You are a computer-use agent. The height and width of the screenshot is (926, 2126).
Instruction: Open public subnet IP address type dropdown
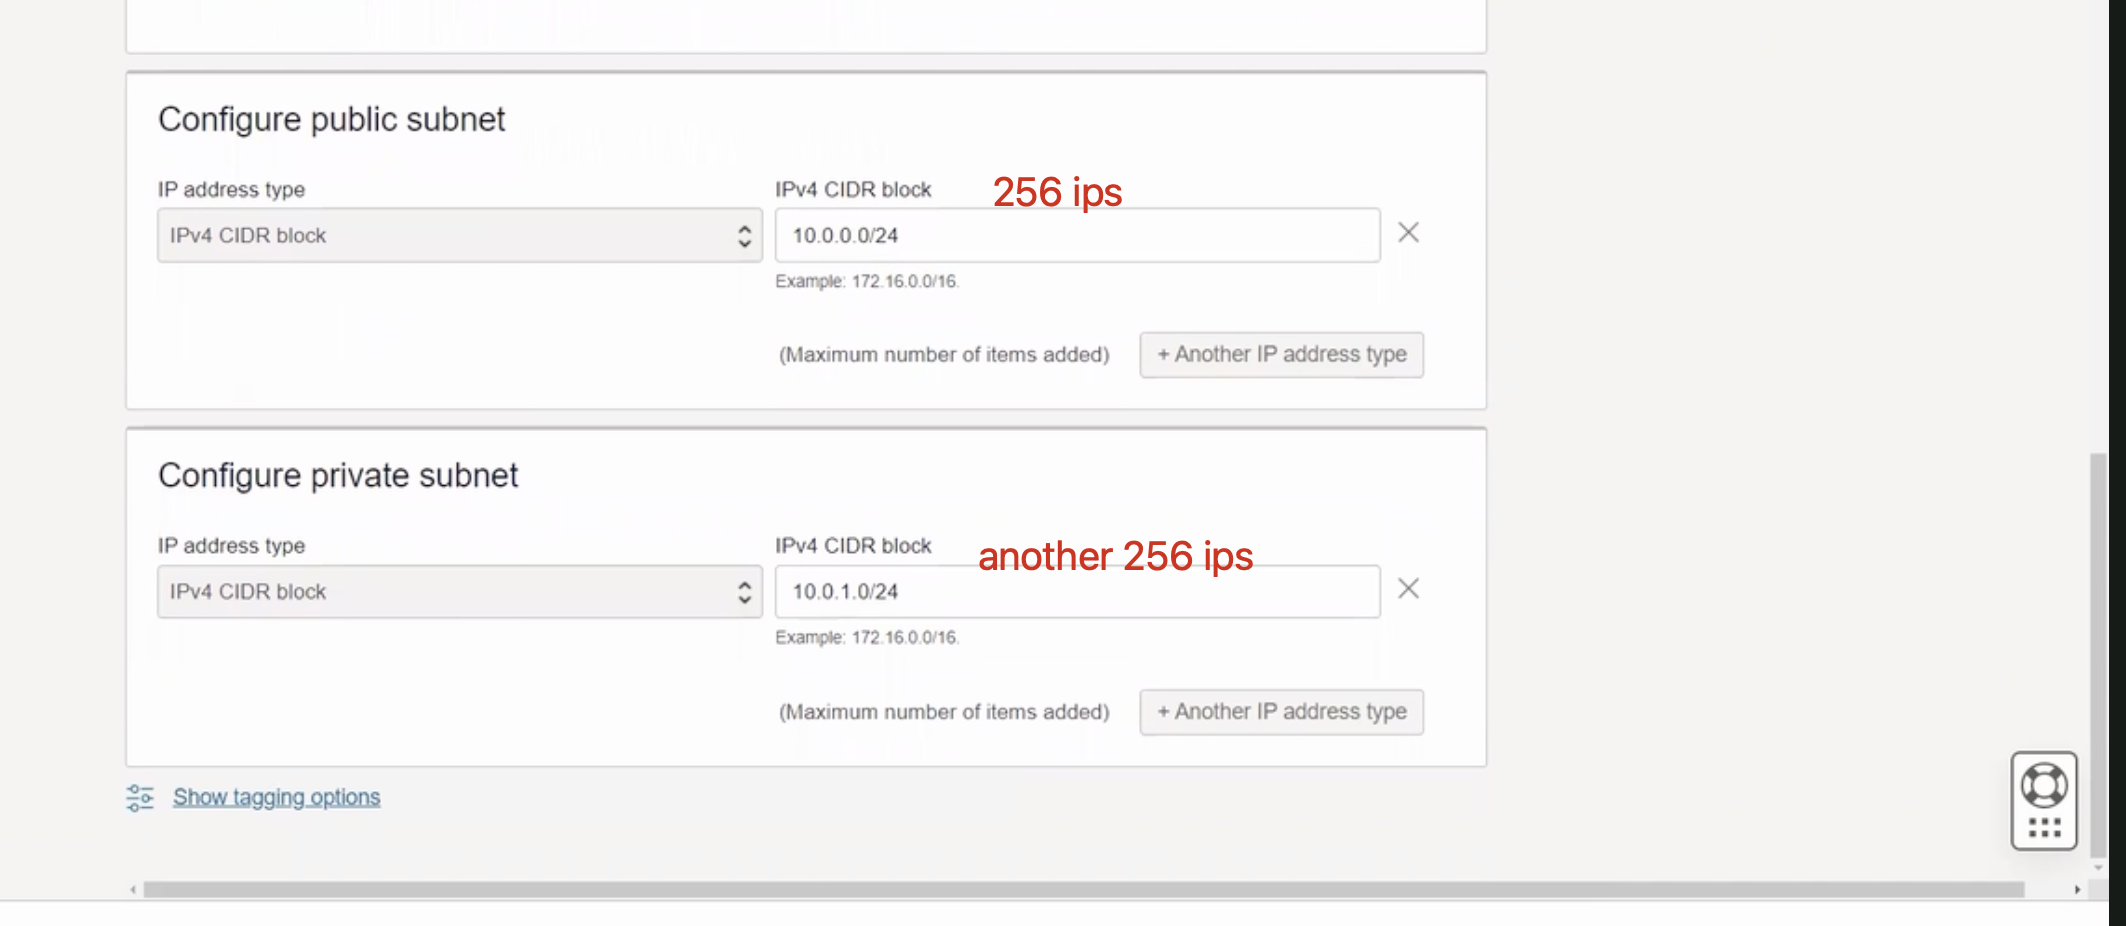[459, 236]
